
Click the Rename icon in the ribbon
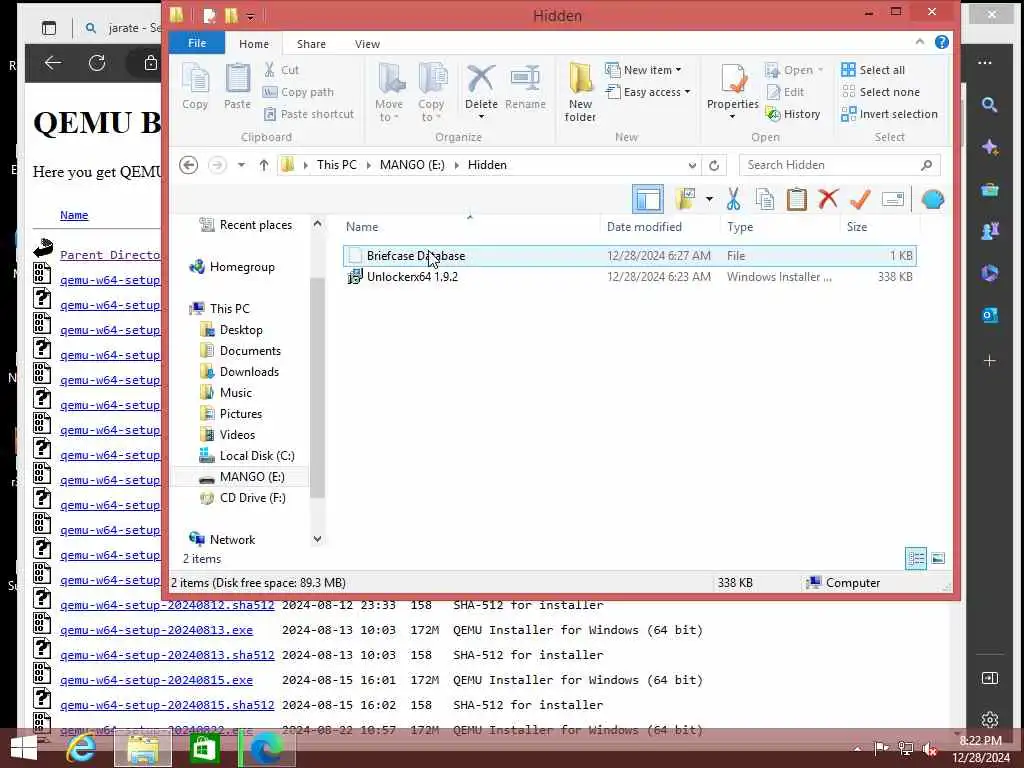525,87
